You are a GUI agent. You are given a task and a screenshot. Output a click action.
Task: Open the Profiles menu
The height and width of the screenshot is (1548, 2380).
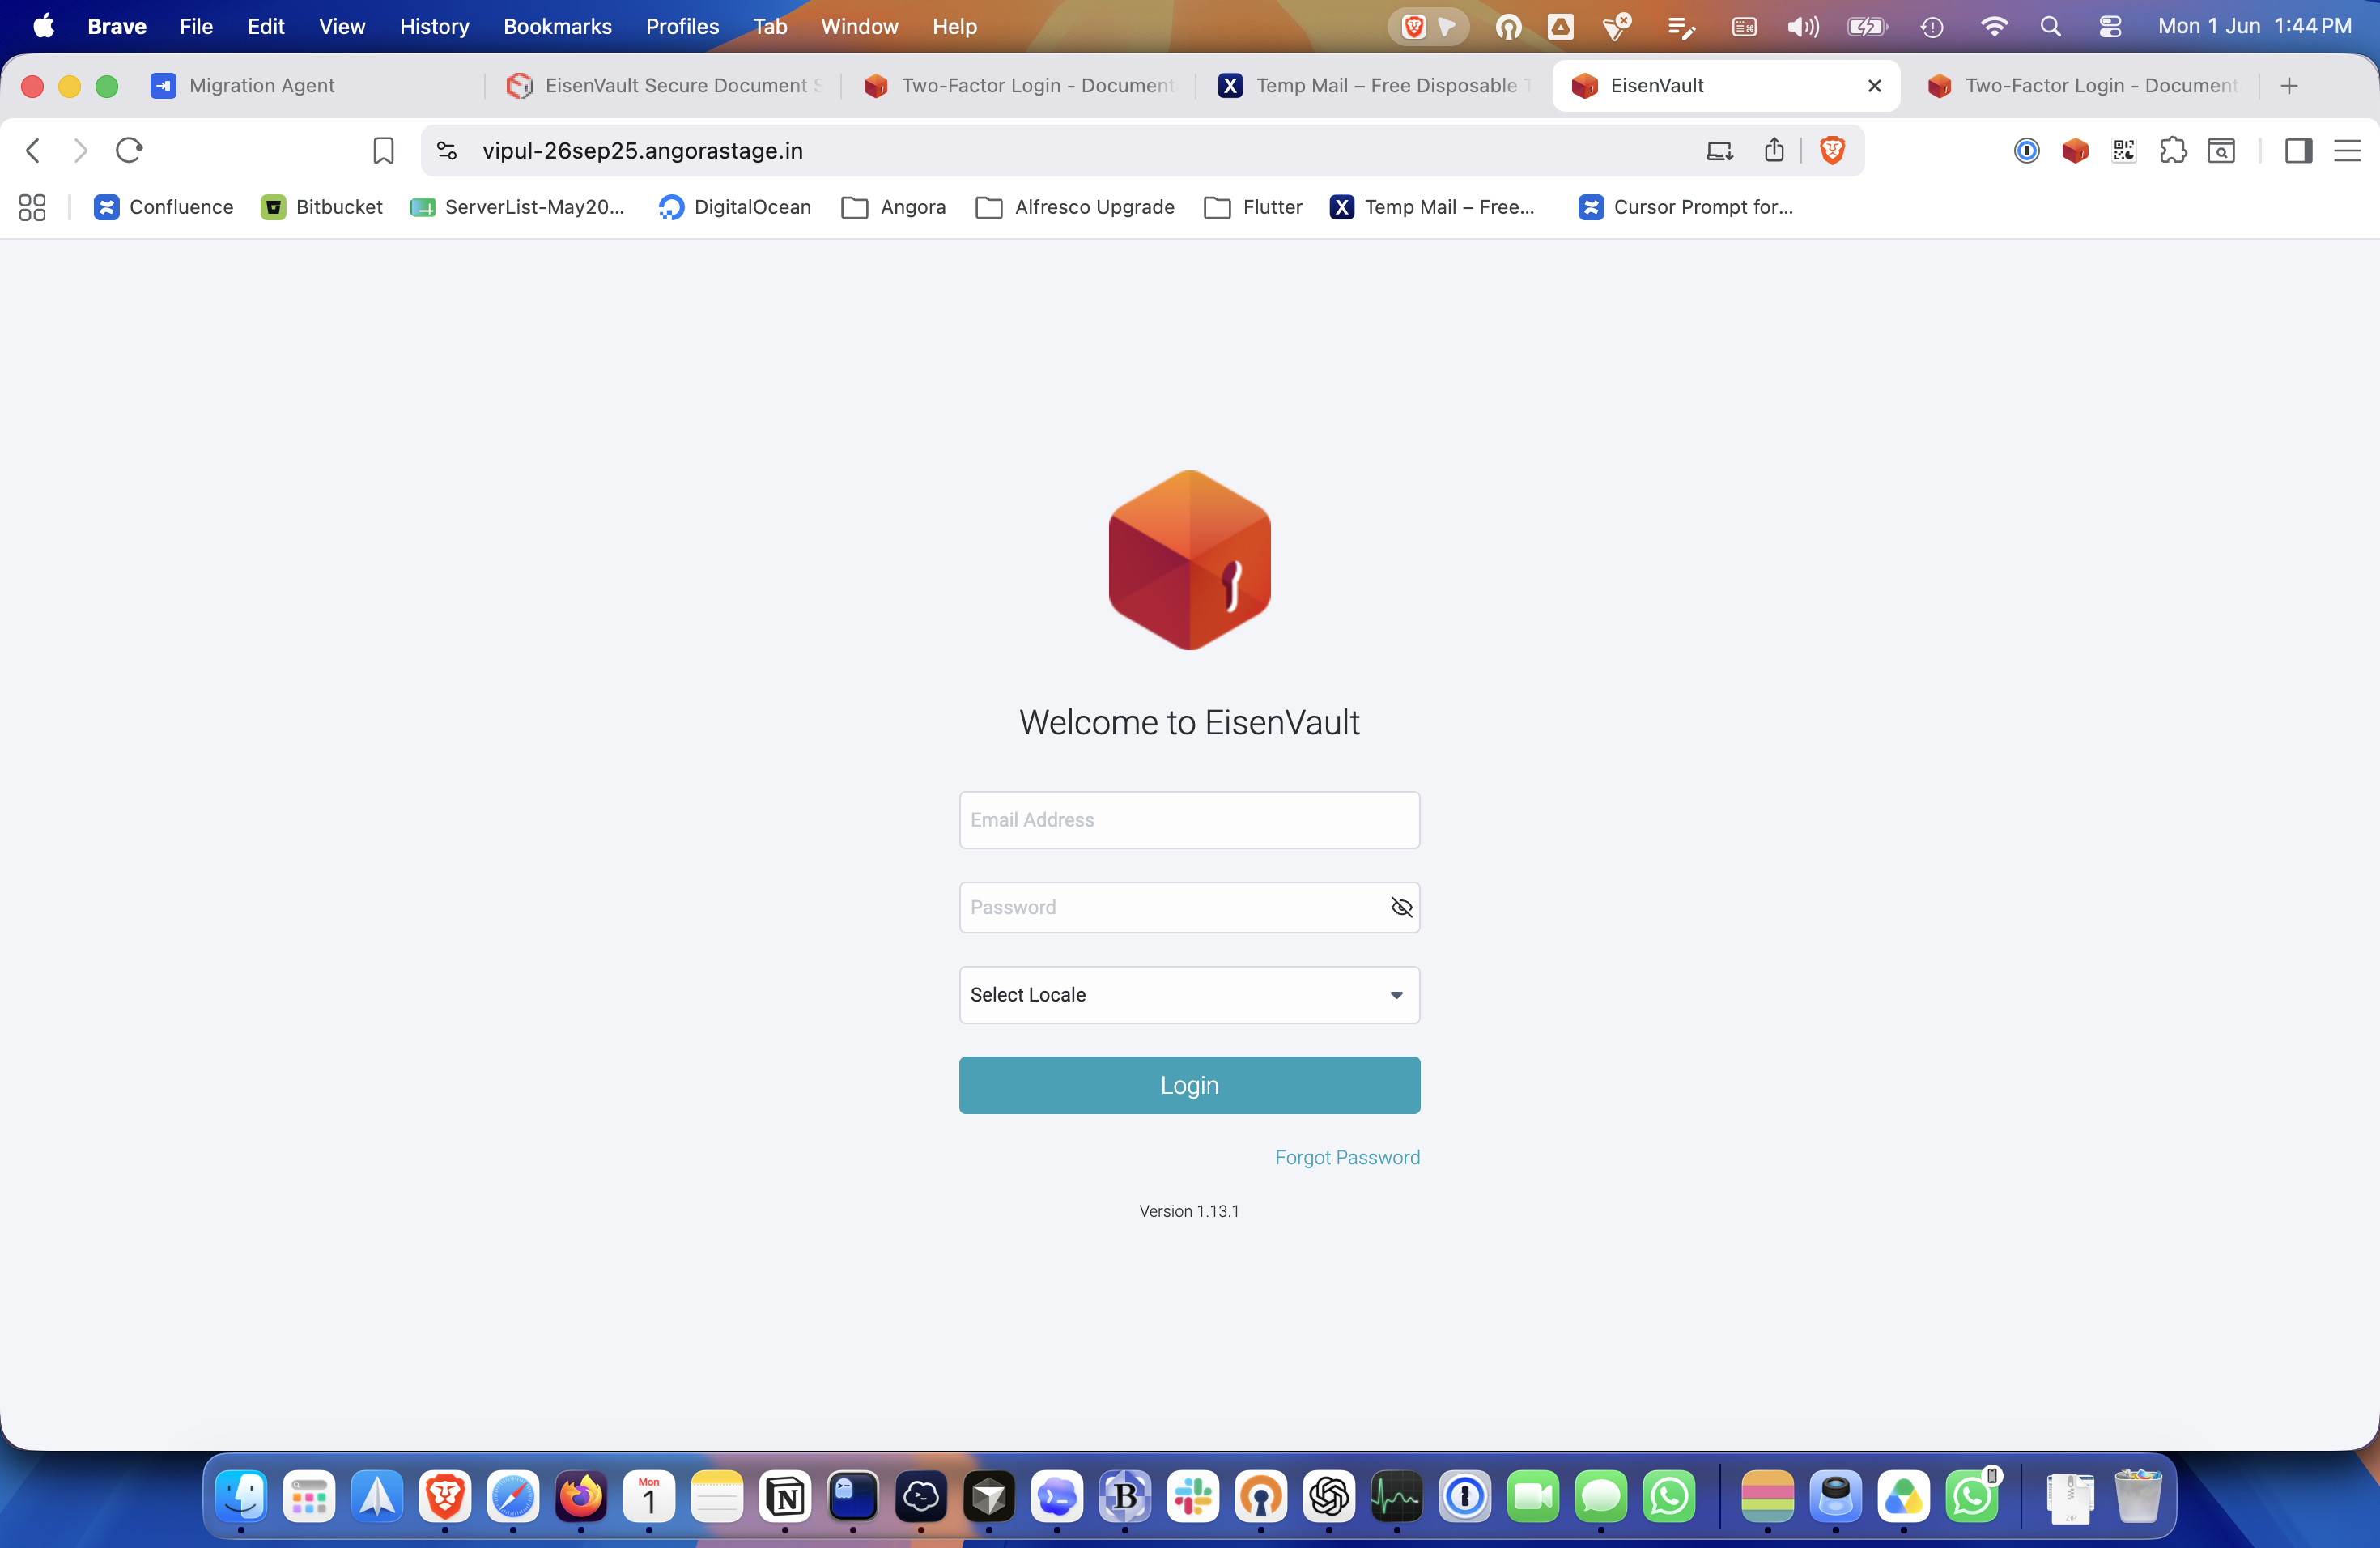[682, 26]
